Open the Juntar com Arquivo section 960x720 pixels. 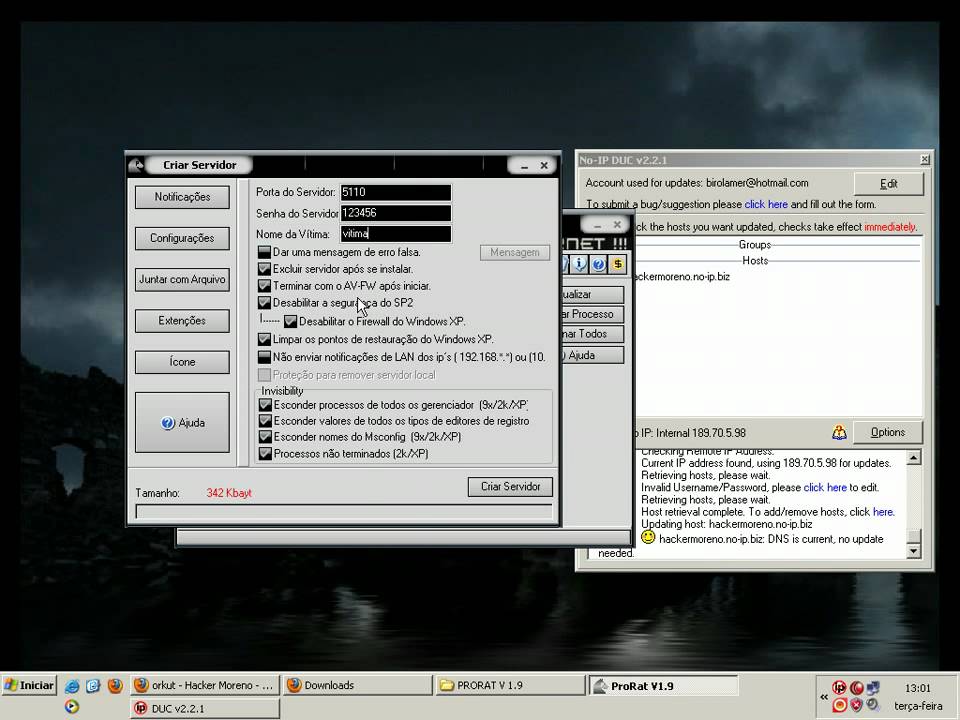pyautogui.click(x=182, y=280)
